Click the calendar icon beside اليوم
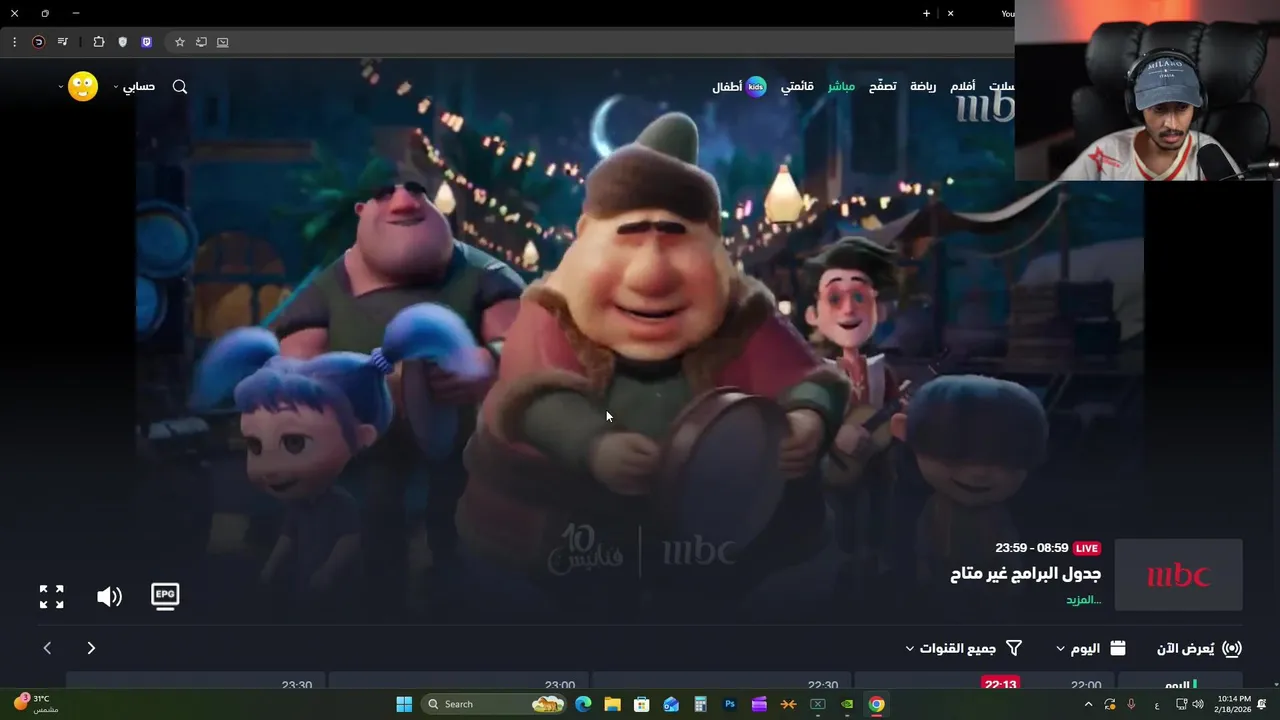The image size is (1280, 720). (1118, 648)
